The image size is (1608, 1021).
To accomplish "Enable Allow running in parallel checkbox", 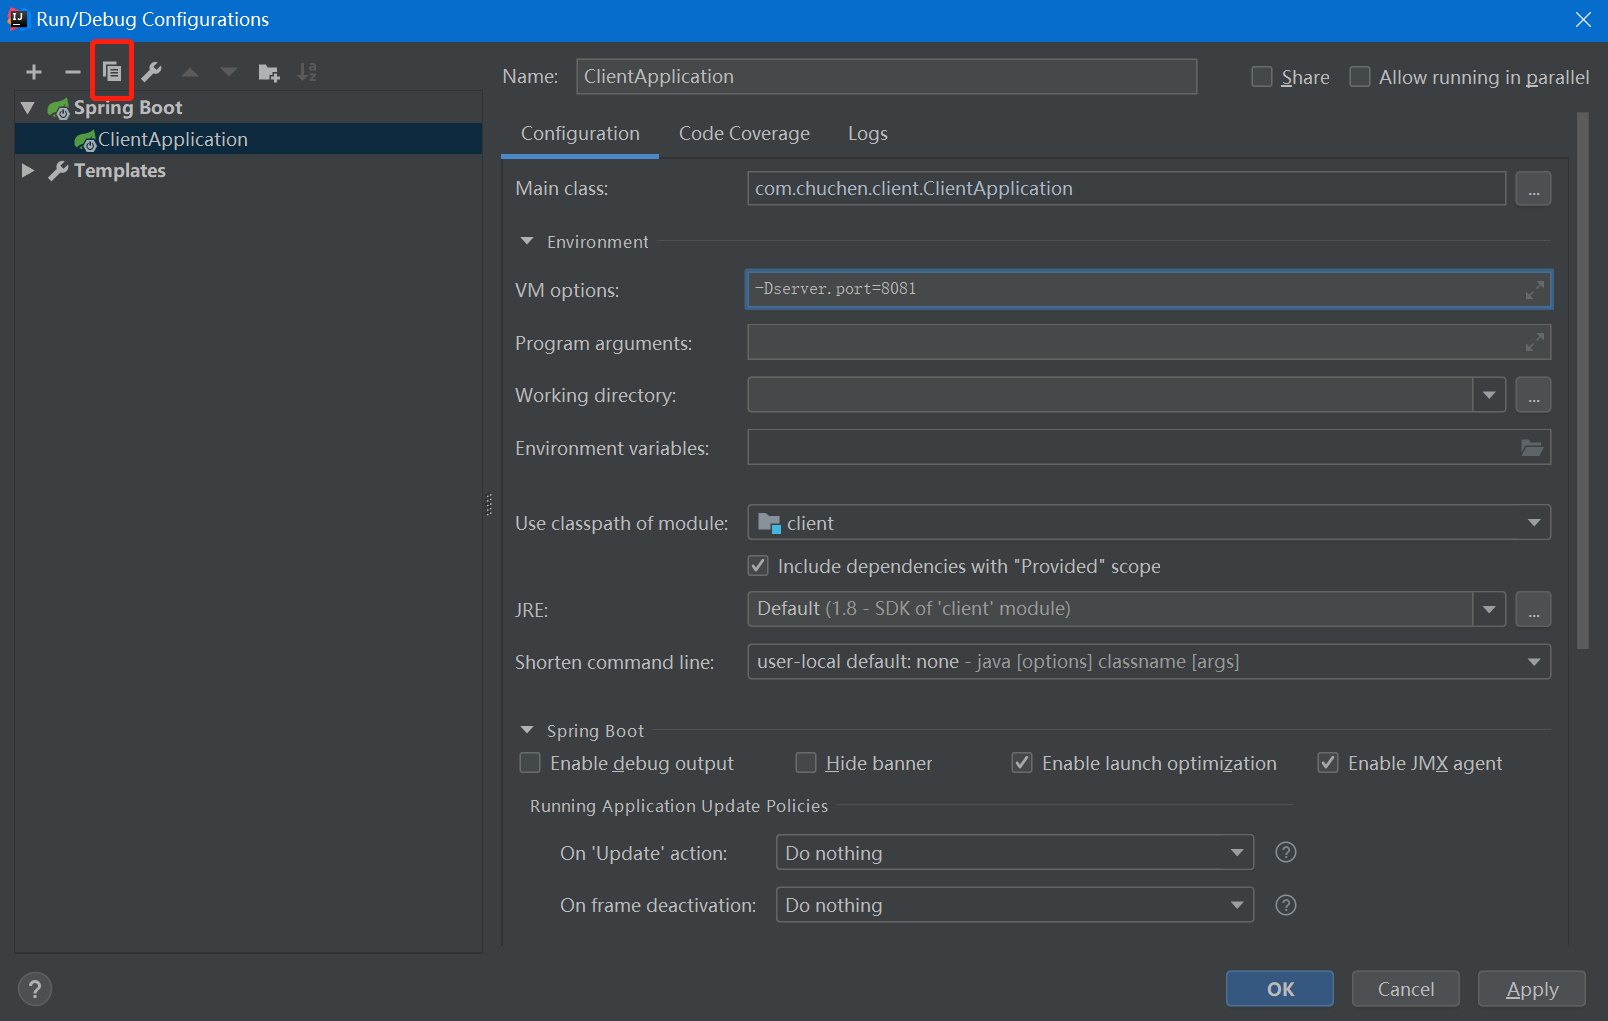I will coord(1360,77).
